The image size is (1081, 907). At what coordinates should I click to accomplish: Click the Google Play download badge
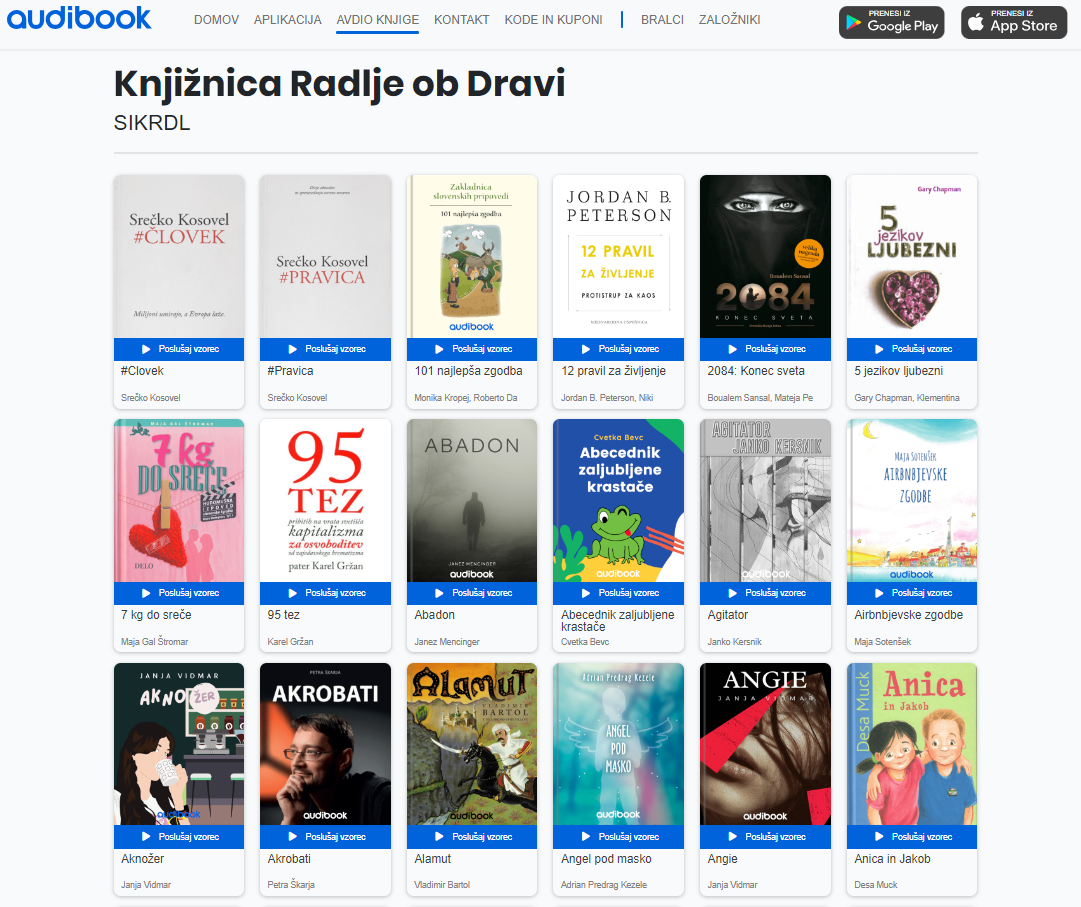tap(891, 22)
